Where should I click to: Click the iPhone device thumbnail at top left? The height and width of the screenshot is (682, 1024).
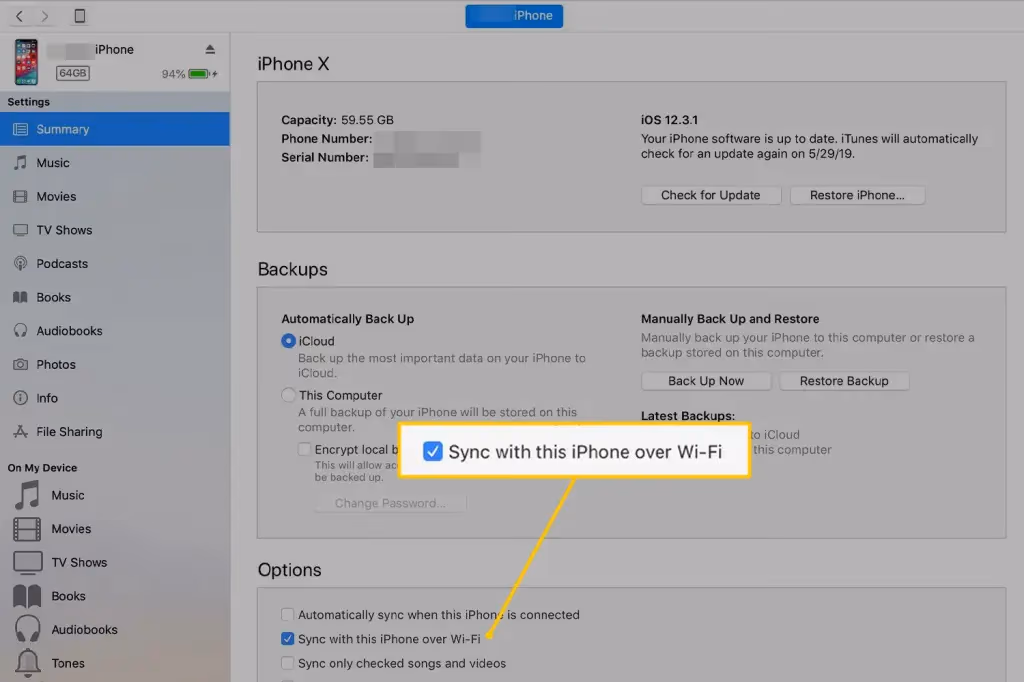point(25,61)
